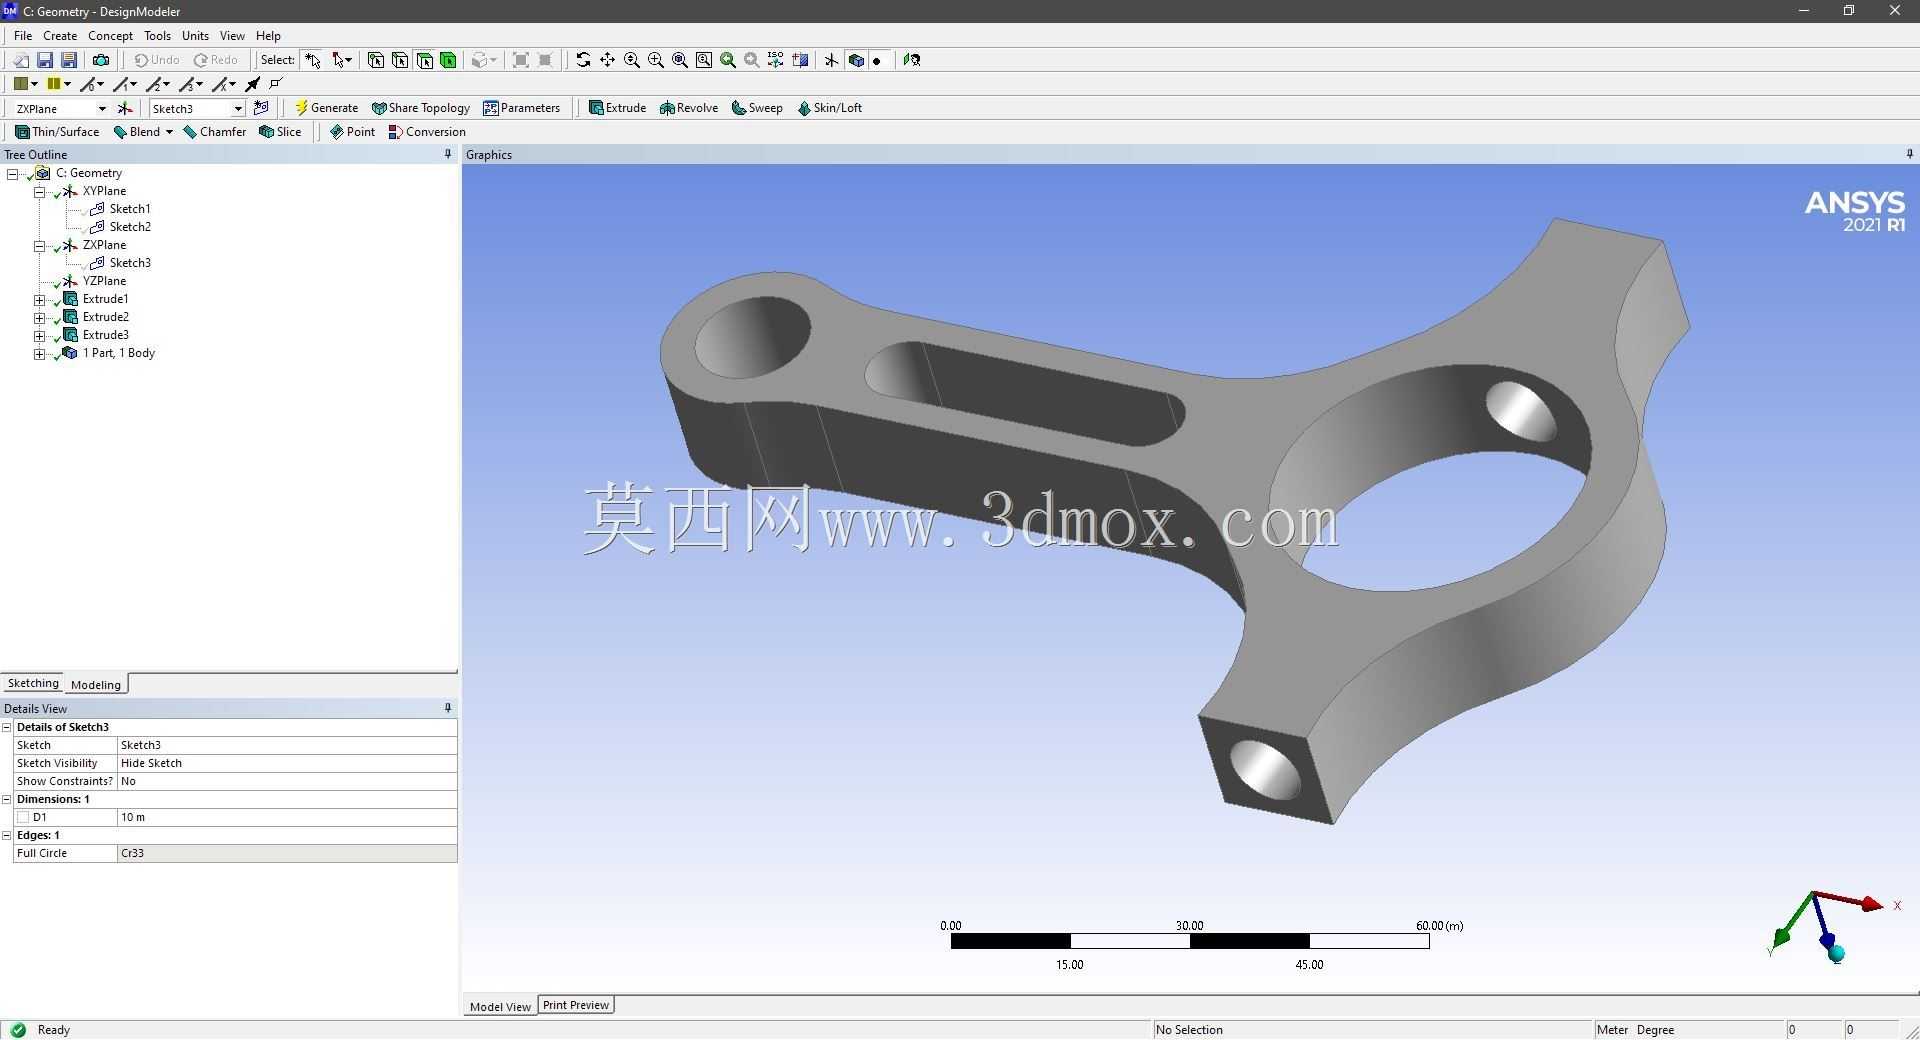The height and width of the screenshot is (1040, 1920).
Task: Click the Sweep feature tool
Action: click(x=757, y=108)
